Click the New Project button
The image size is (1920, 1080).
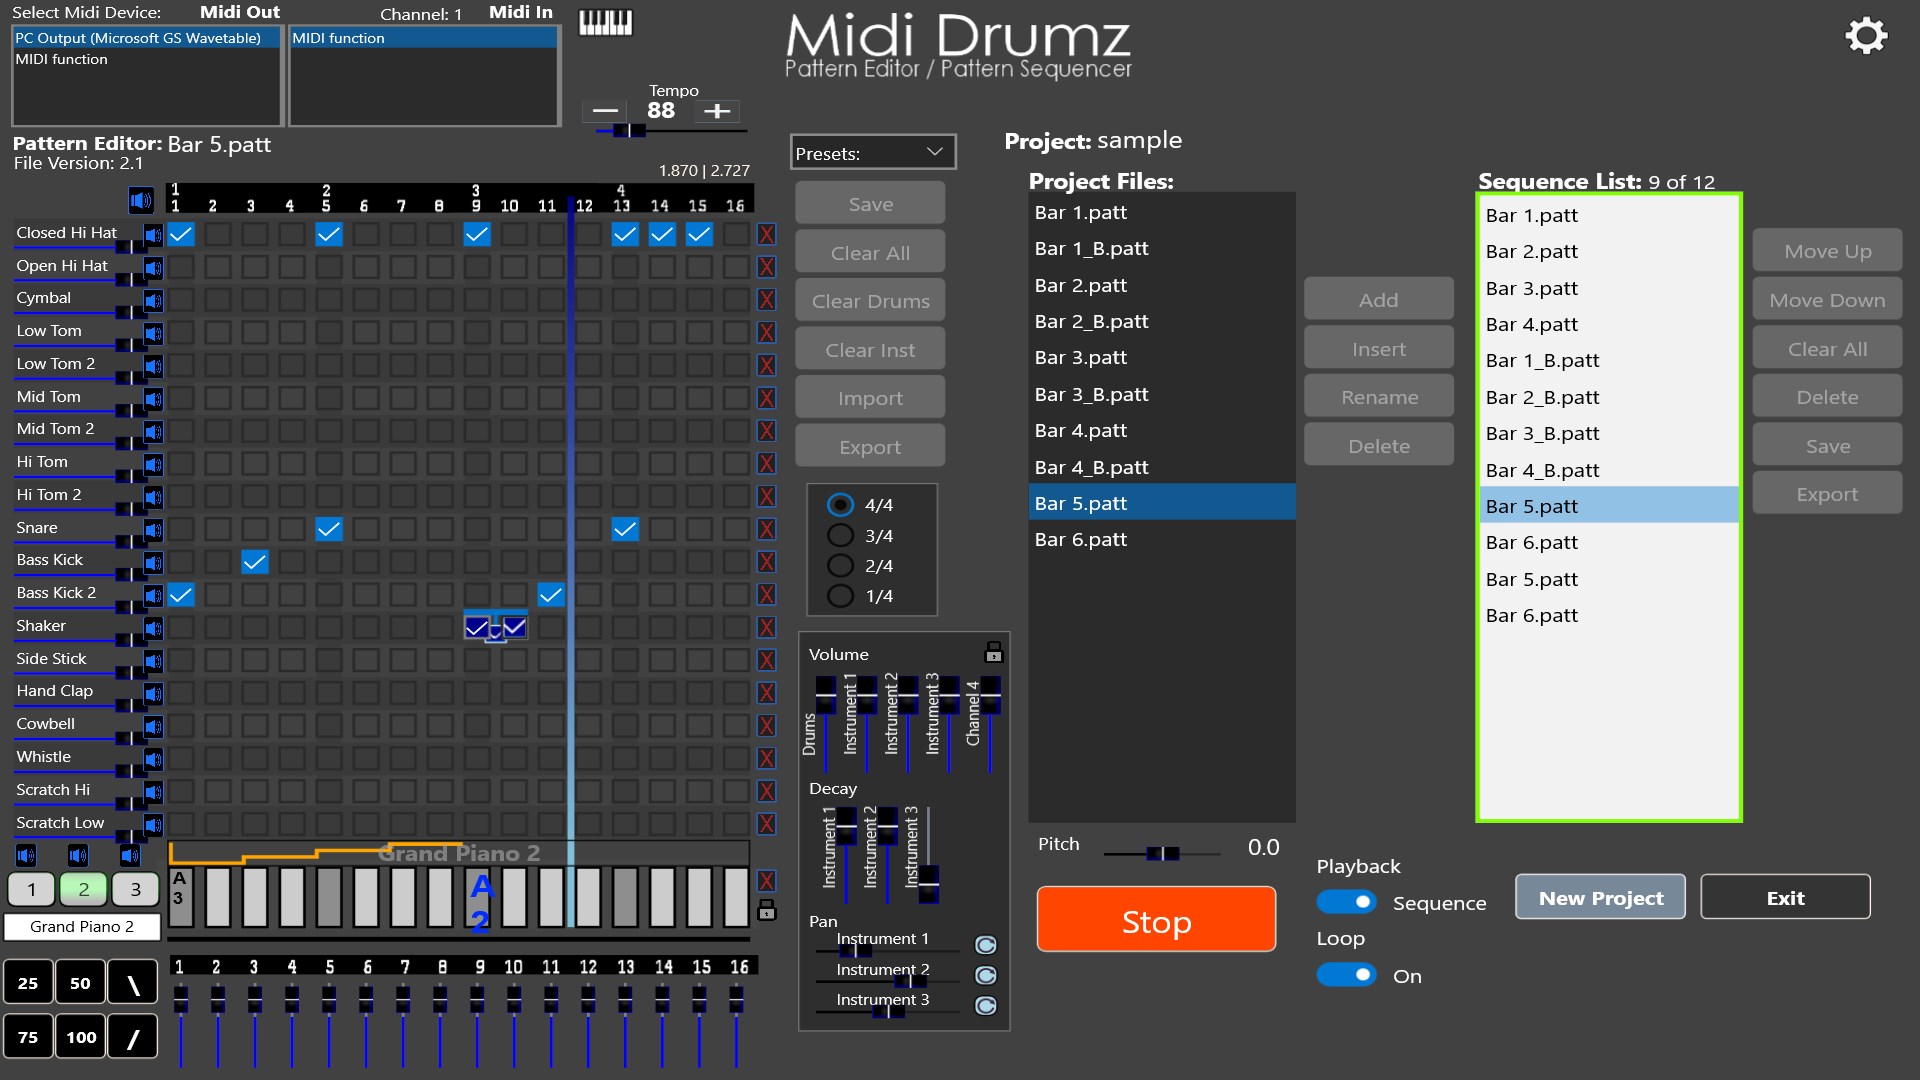point(1600,897)
